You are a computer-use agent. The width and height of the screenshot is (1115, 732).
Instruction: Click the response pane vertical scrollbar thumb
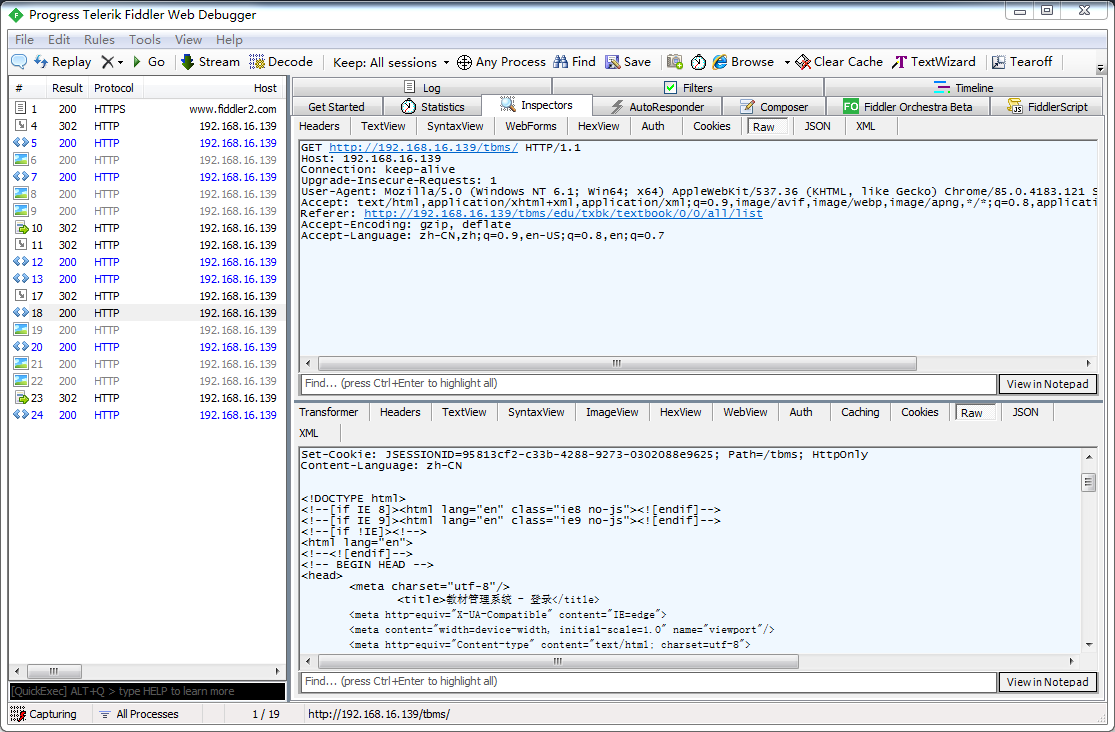[1088, 482]
